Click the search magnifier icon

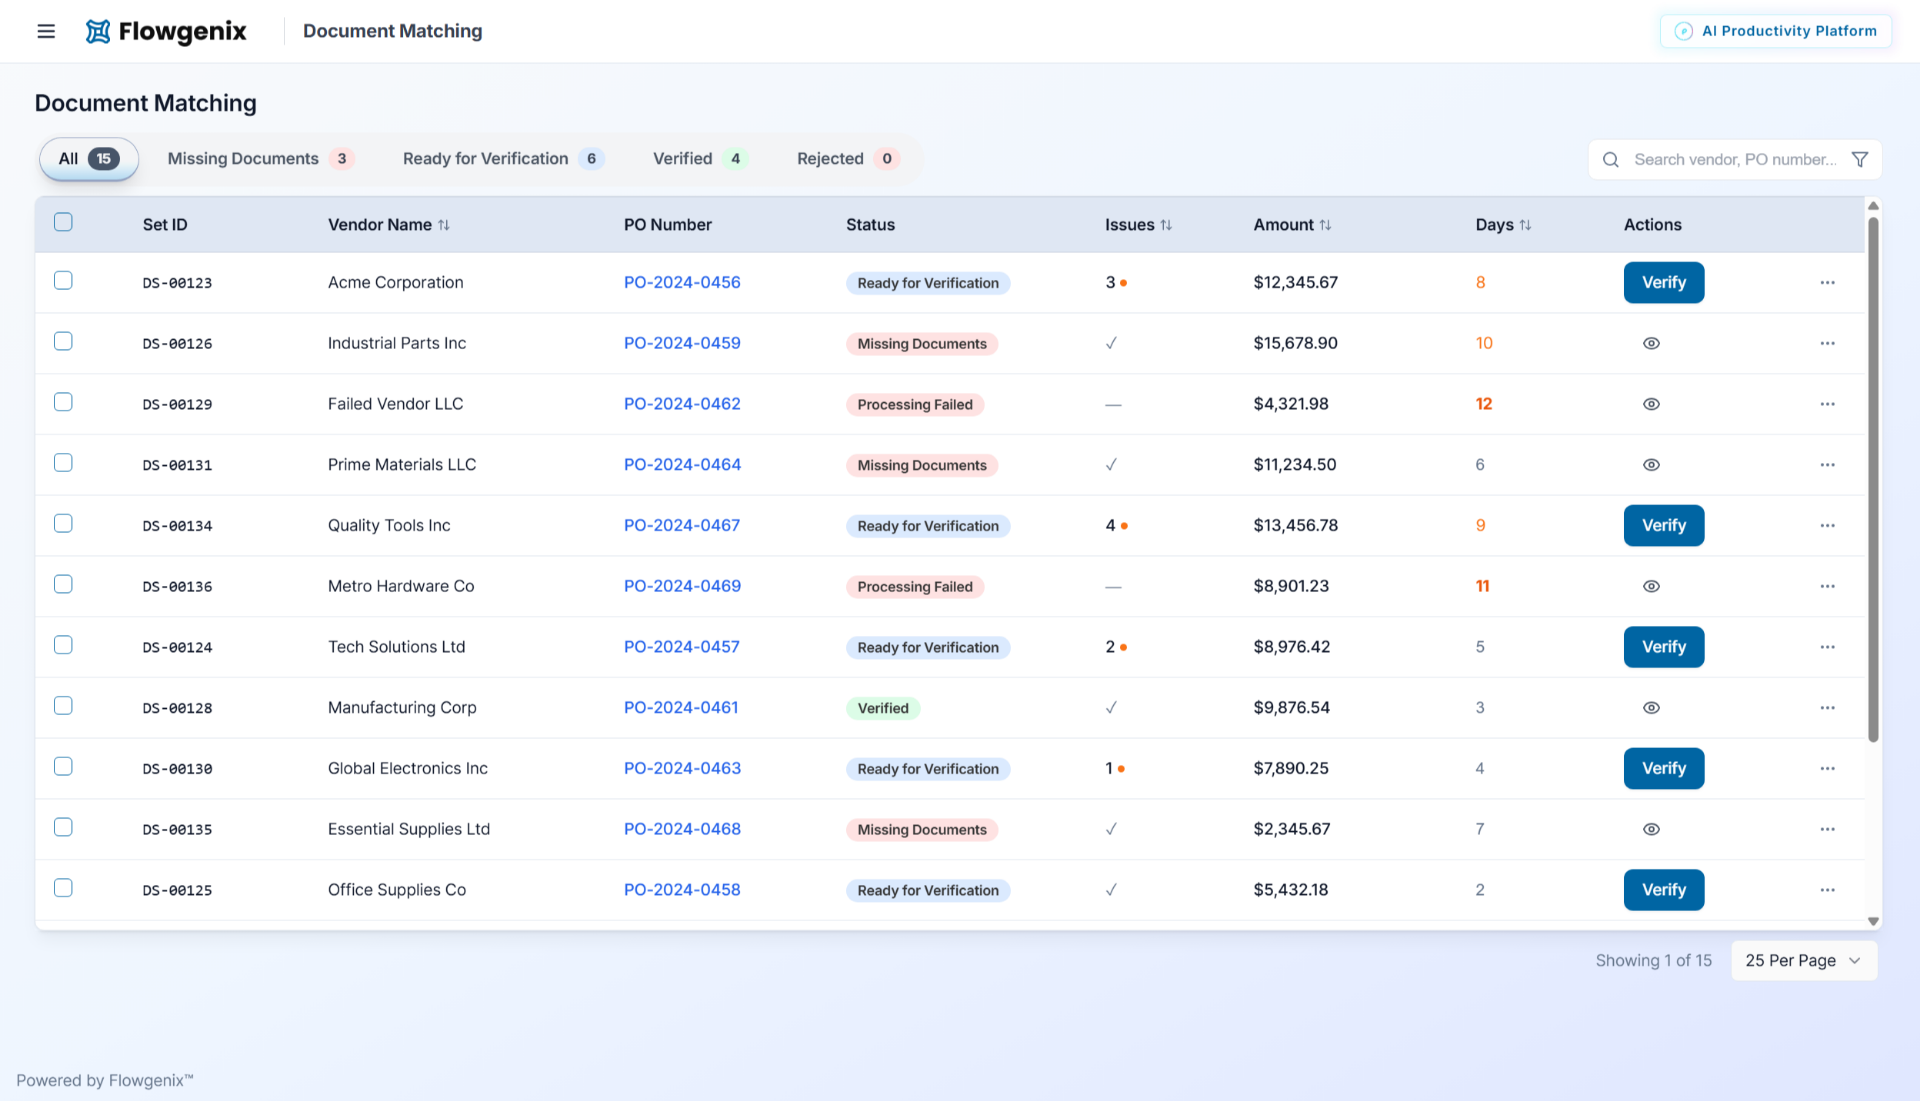point(1611,160)
